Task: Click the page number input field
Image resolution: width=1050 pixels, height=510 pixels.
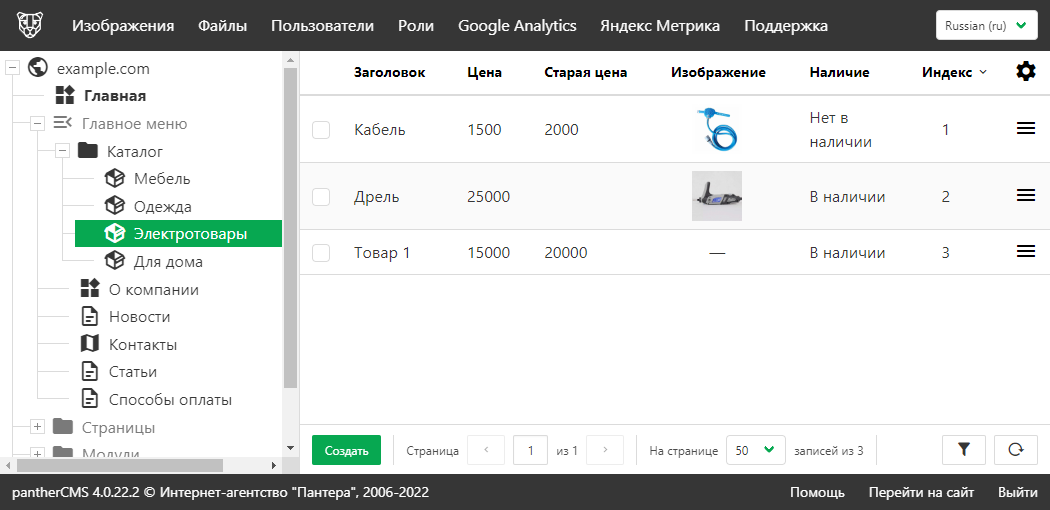Action: tap(530, 450)
